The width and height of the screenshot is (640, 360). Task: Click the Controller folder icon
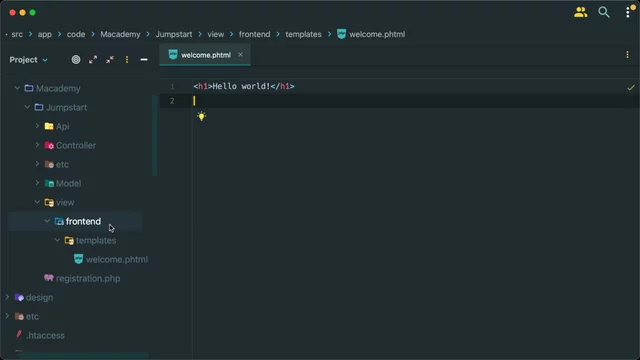click(x=49, y=145)
